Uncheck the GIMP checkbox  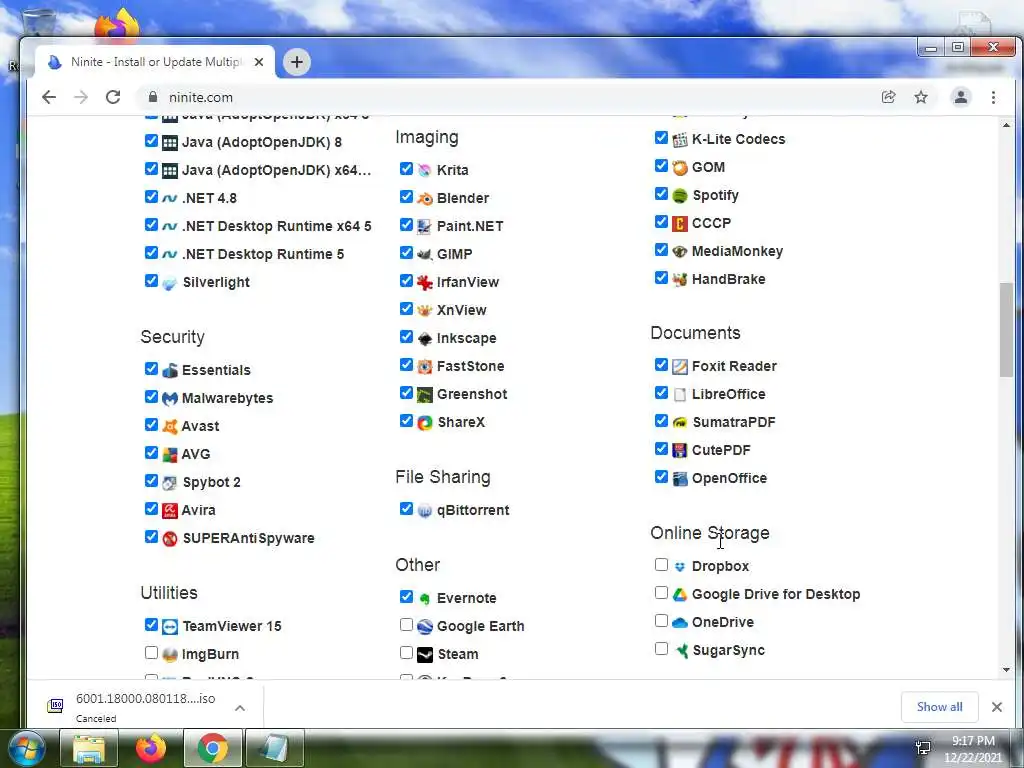pos(406,253)
